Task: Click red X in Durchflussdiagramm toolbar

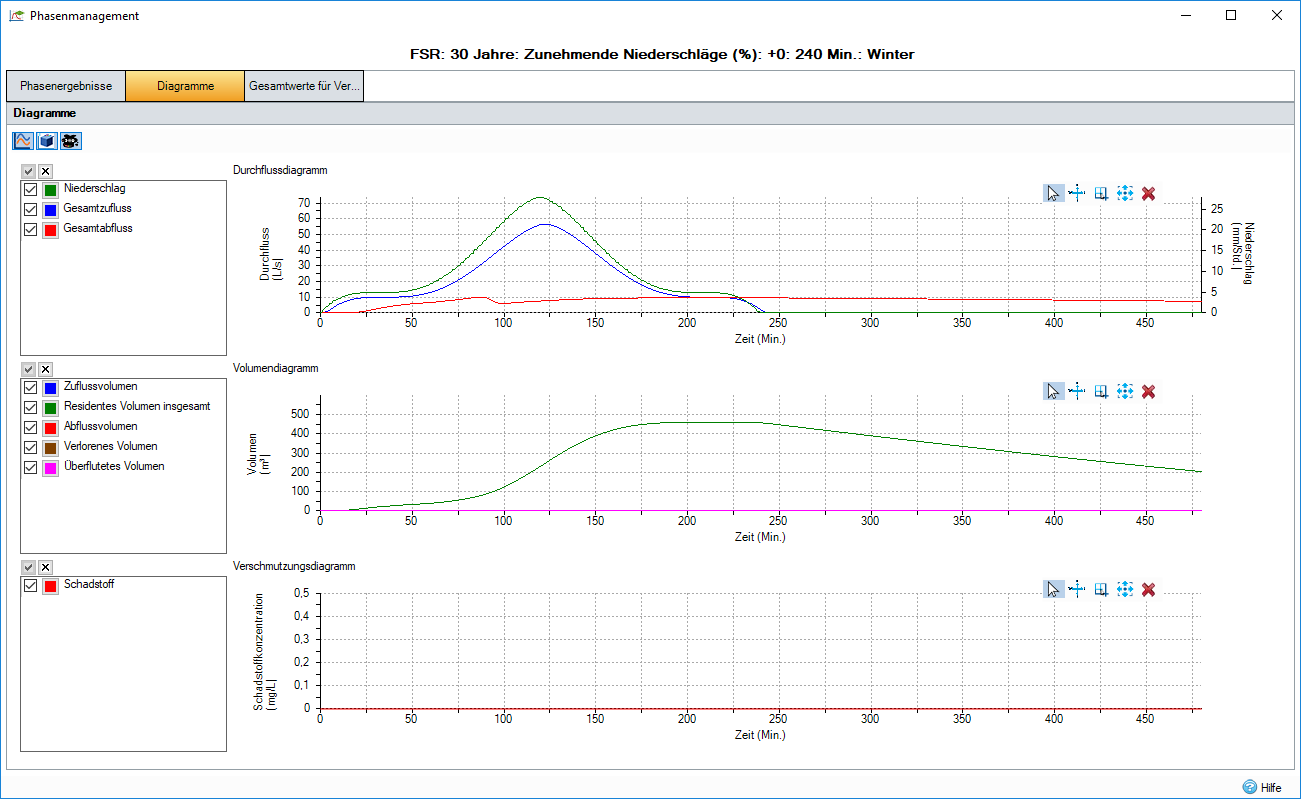Action: coord(1148,193)
